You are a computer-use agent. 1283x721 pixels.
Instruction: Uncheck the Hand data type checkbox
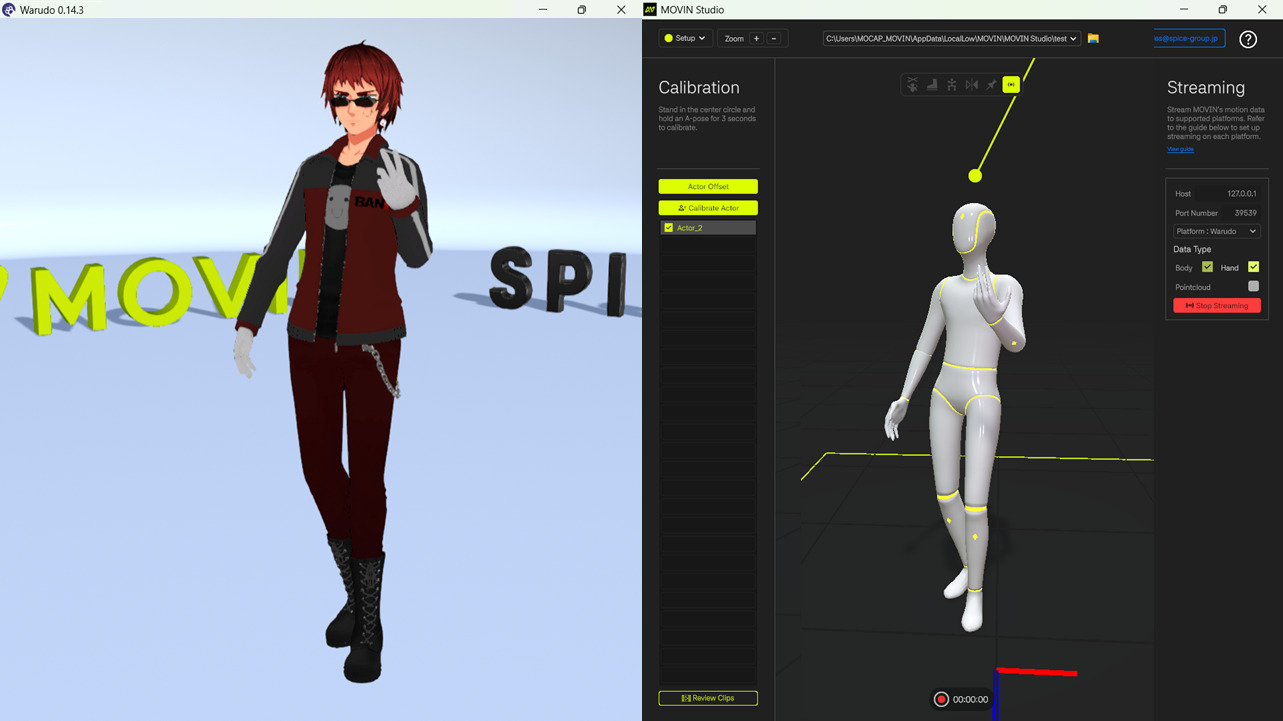point(1253,267)
